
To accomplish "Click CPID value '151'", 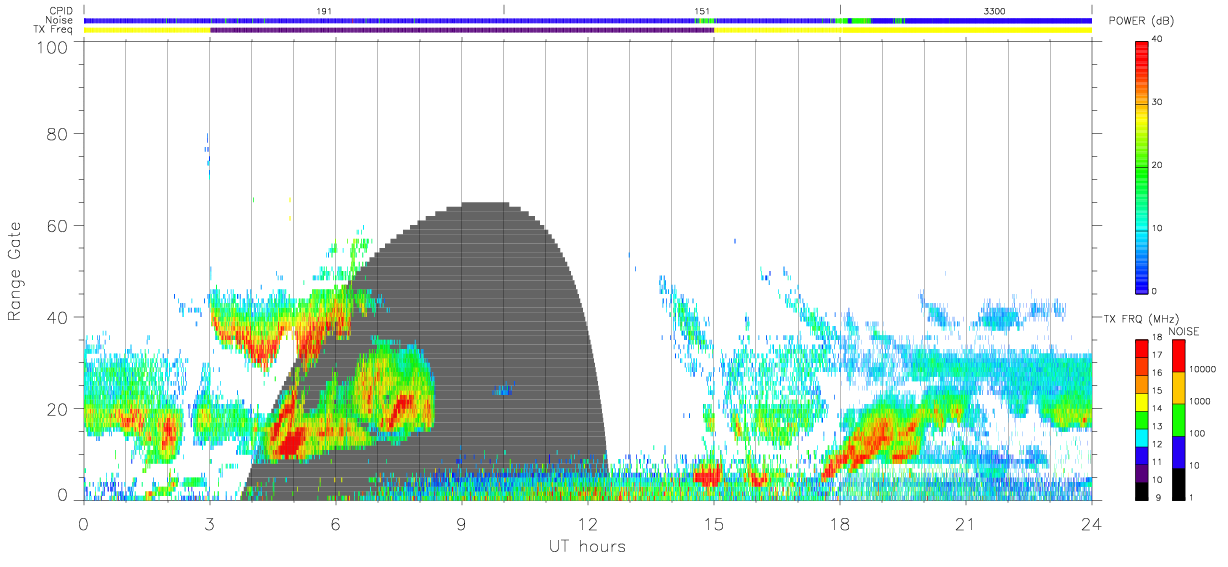I will [x=702, y=10].
